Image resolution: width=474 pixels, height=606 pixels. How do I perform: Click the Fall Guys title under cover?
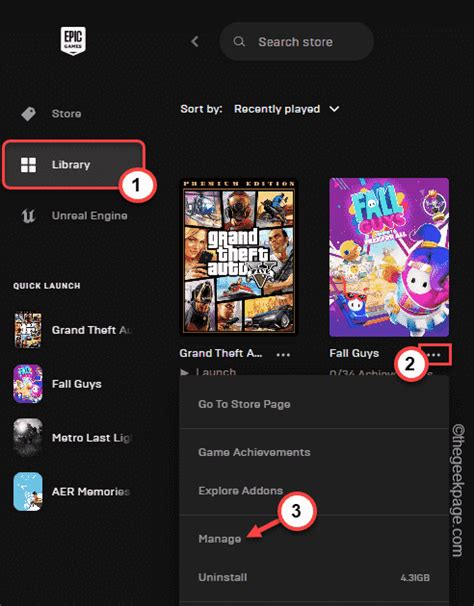pyautogui.click(x=354, y=353)
